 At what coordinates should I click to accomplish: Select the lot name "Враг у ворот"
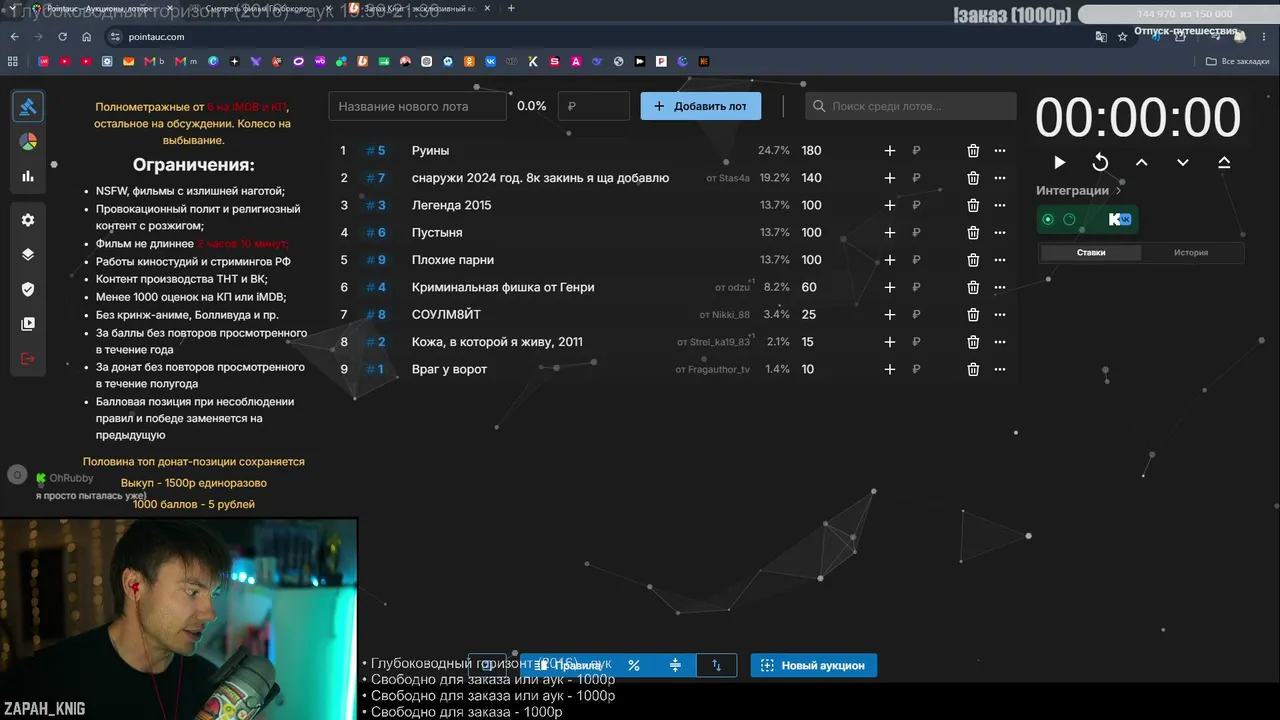[449, 369]
